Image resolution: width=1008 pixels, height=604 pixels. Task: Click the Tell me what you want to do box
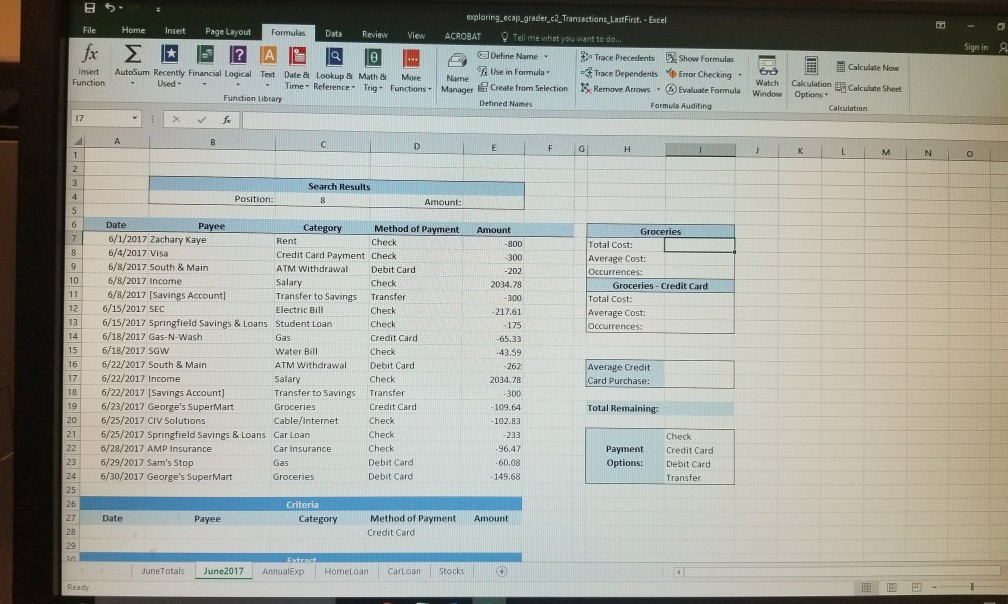point(561,38)
